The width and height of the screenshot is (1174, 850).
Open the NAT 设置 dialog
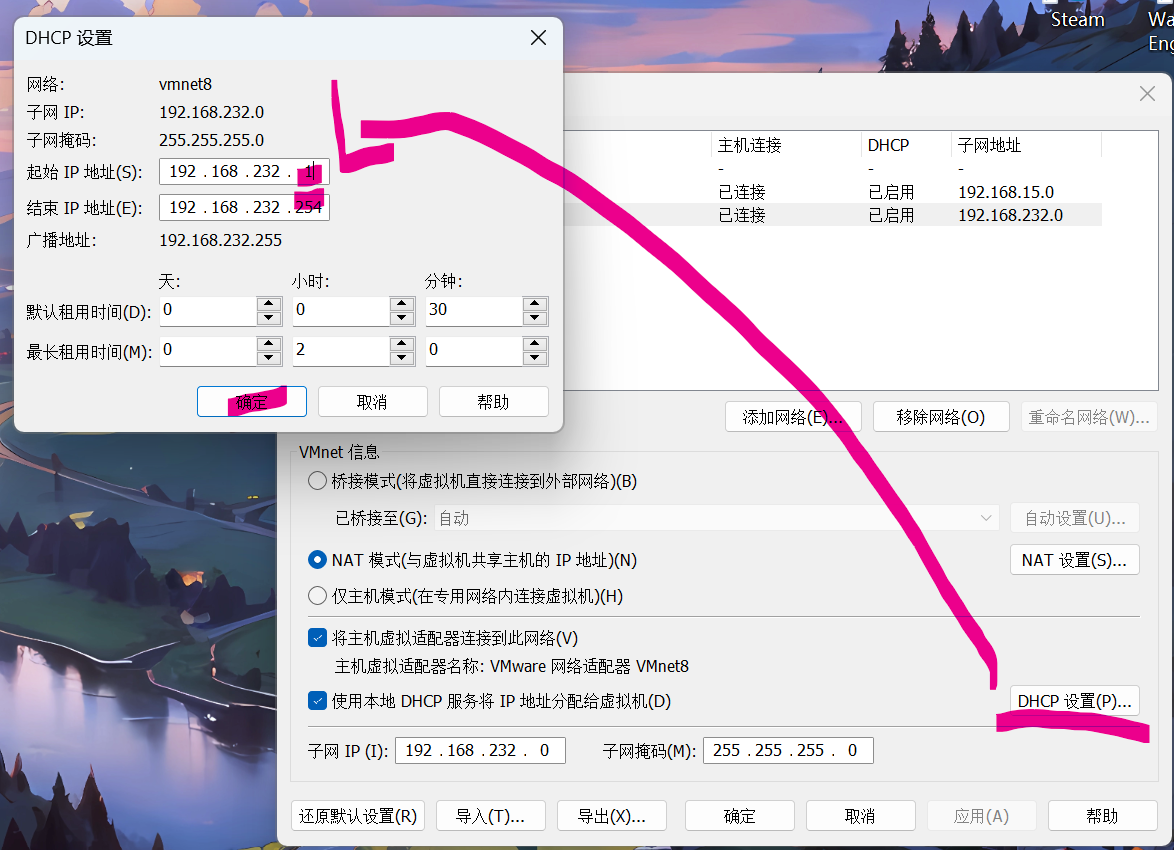[x=1074, y=559]
